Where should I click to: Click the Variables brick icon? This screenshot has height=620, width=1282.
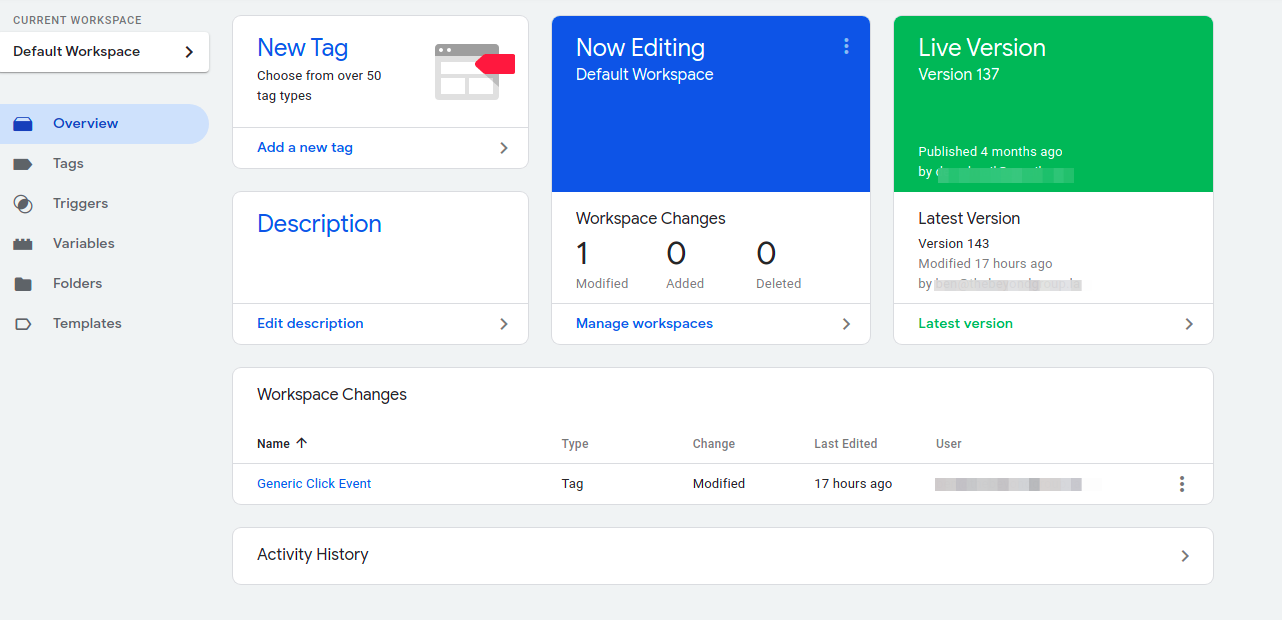23,244
